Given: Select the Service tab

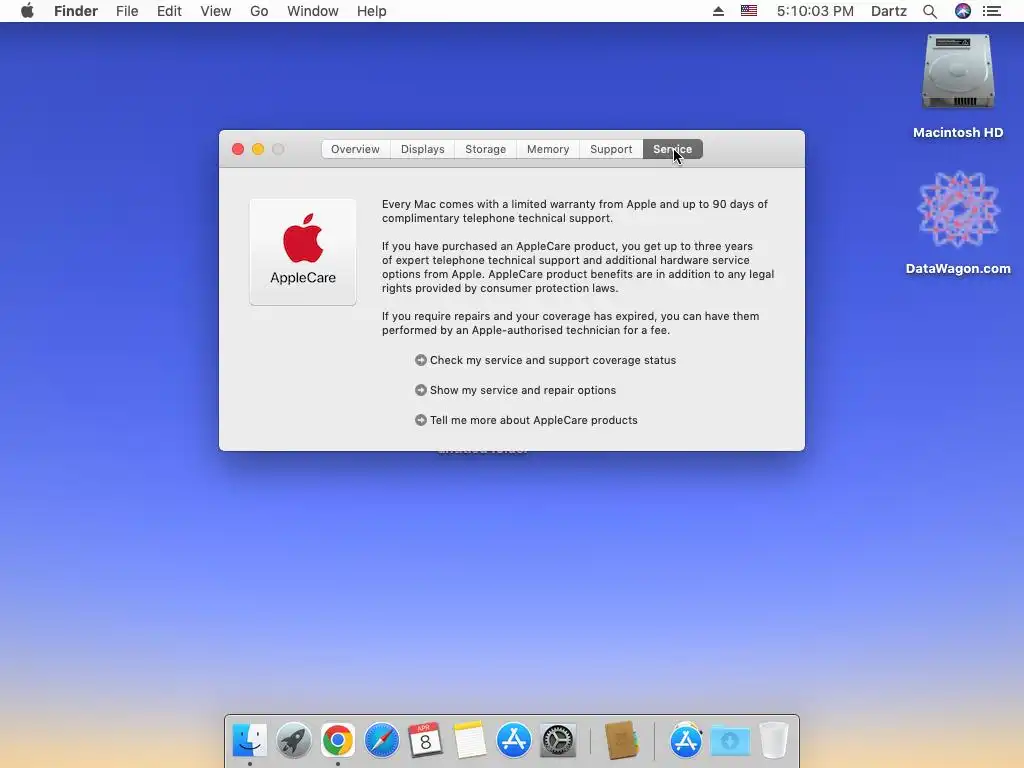Looking at the screenshot, I should [x=673, y=149].
